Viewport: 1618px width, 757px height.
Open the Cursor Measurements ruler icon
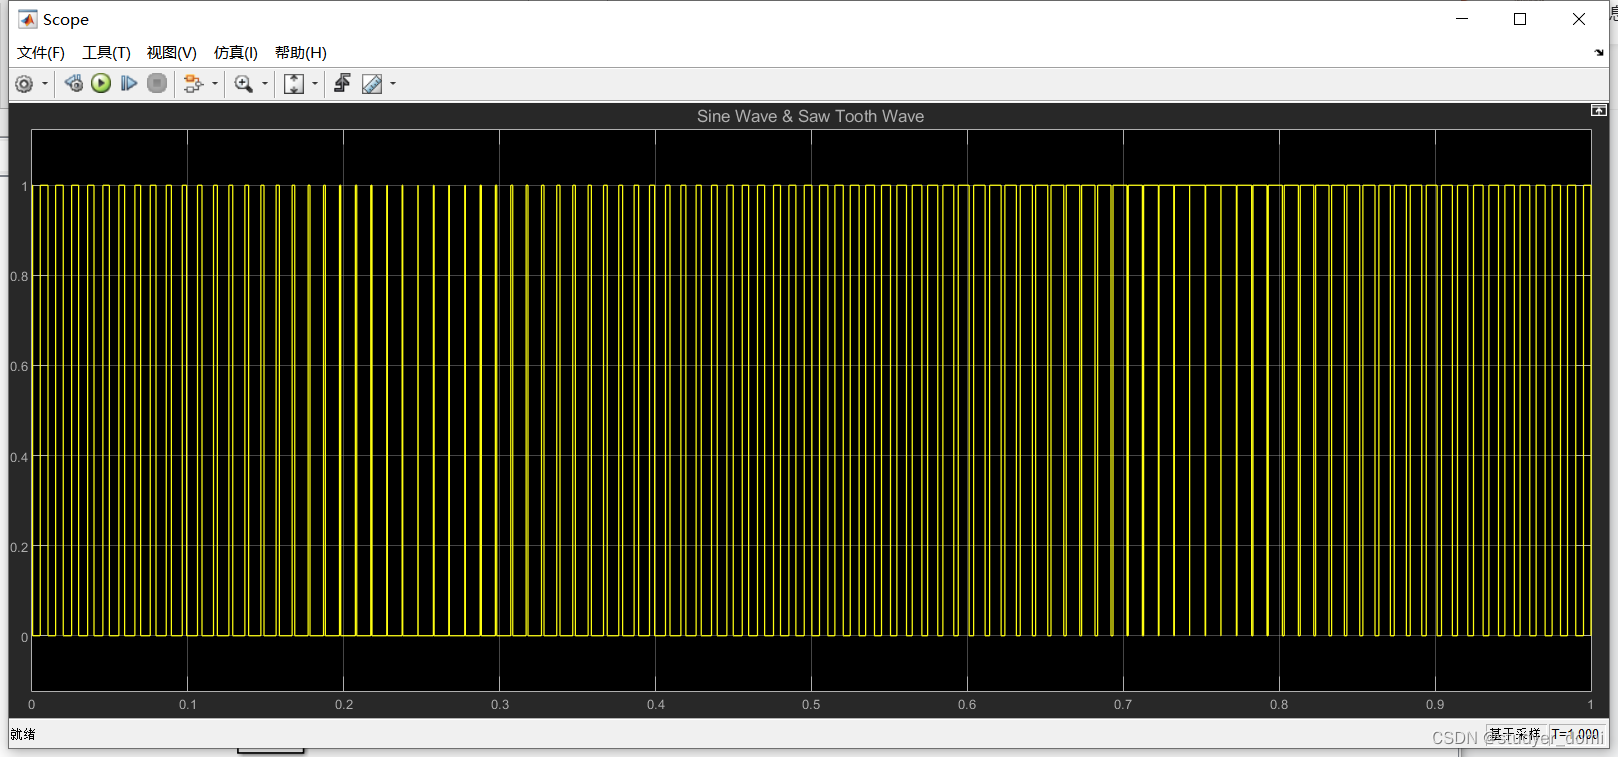click(x=372, y=84)
